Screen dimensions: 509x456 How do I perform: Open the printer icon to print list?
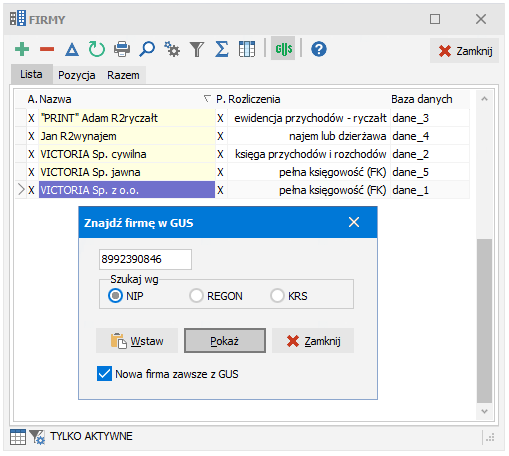pos(122,49)
